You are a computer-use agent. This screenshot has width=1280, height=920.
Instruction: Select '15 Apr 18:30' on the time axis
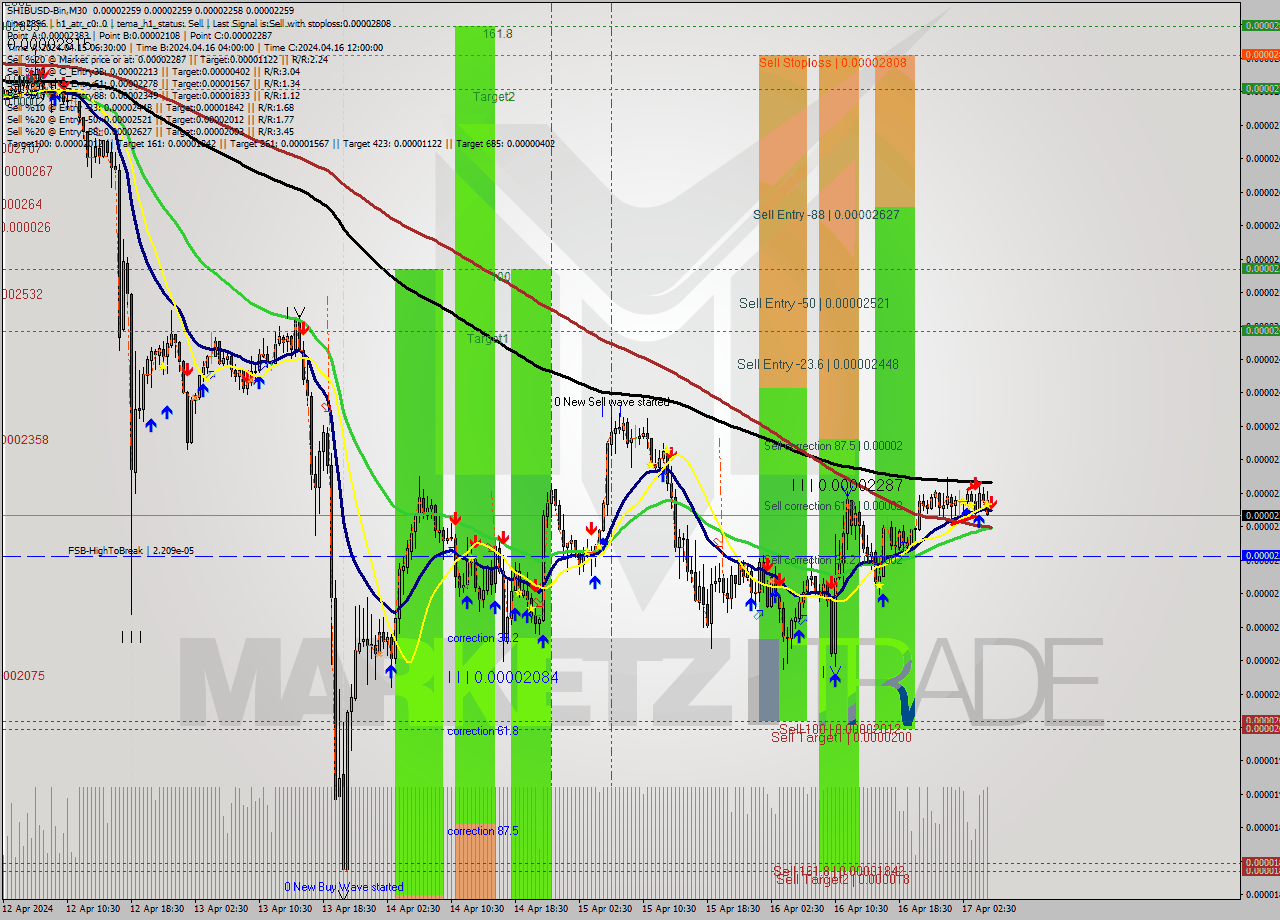[x=732, y=909]
